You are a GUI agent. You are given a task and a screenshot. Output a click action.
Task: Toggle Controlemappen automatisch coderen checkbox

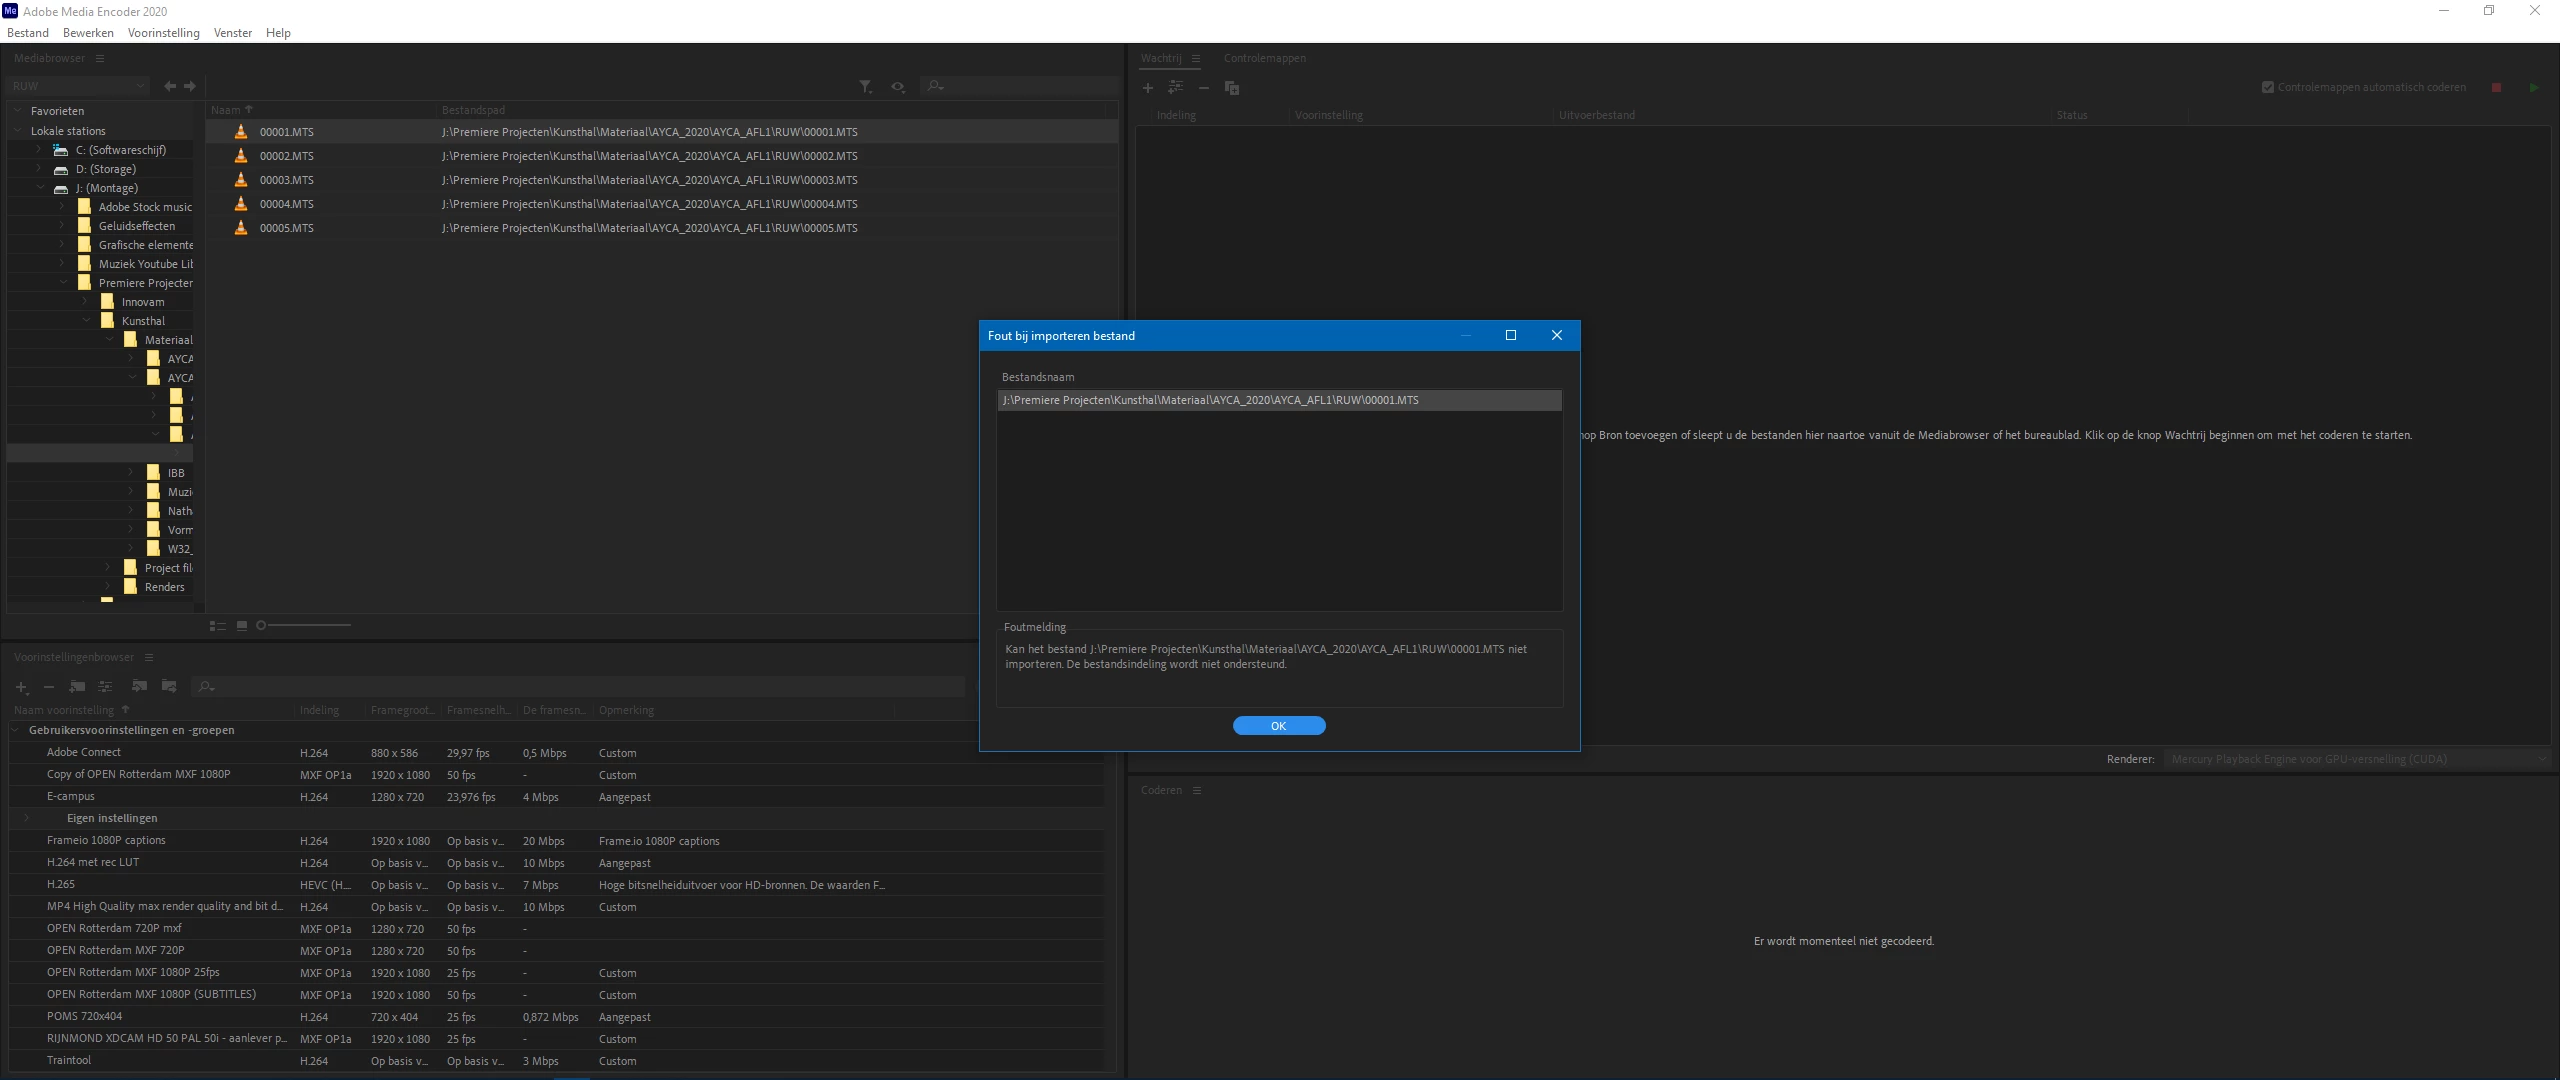point(2268,87)
